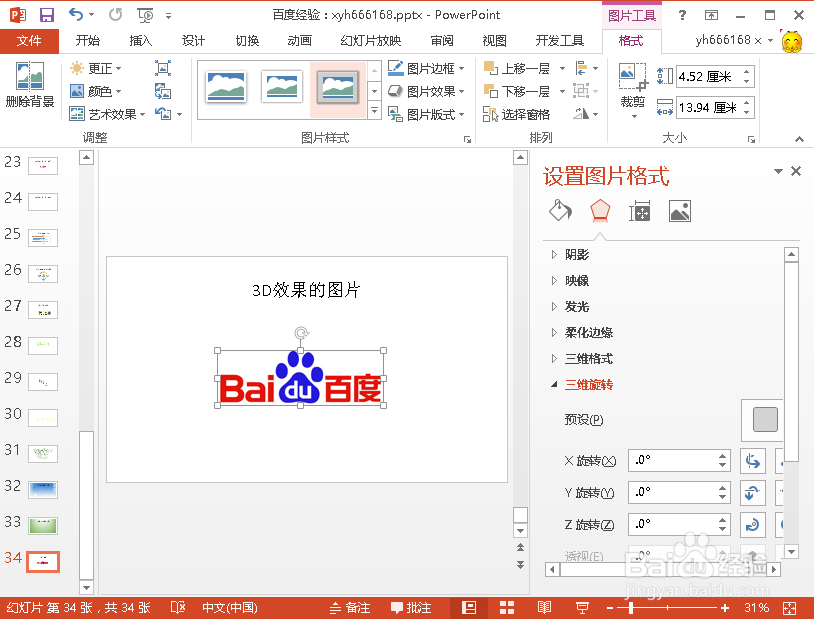
Task: Toggle the Selection Pane (选择窗格)
Action: click(516, 114)
